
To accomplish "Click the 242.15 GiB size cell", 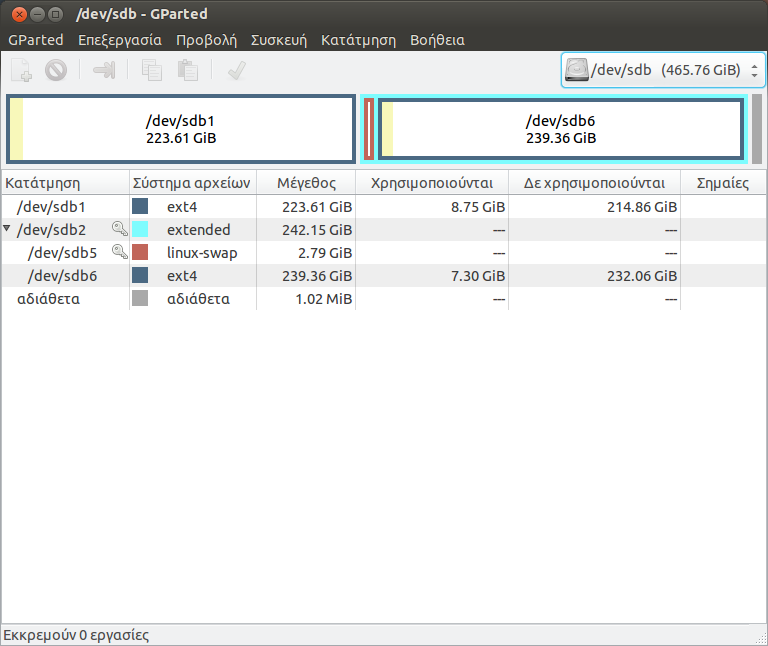I will 317,230.
